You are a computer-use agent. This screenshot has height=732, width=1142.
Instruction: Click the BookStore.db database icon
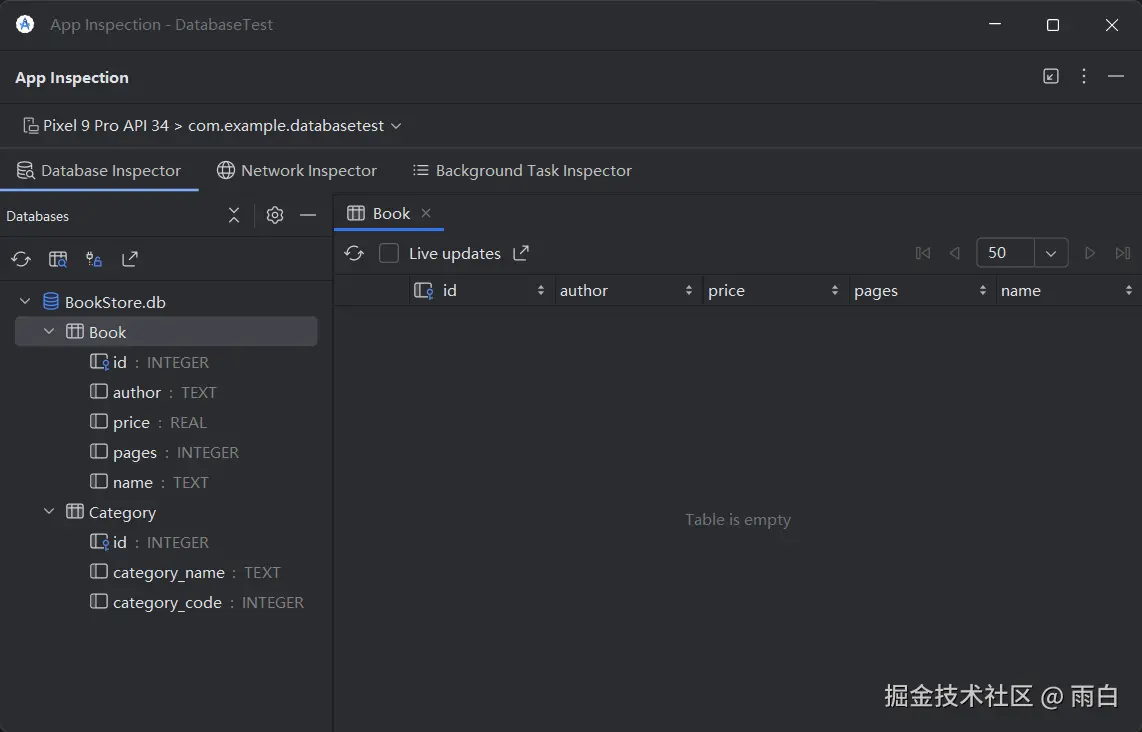coord(51,302)
